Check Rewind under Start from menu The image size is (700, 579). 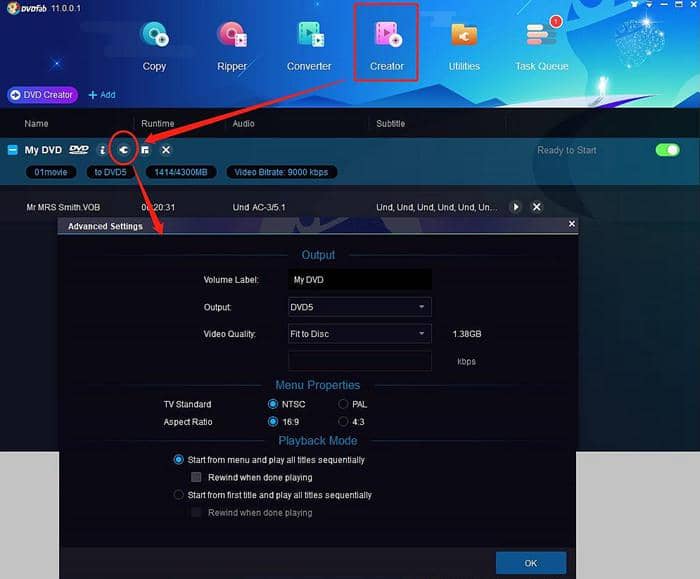coord(196,477)
